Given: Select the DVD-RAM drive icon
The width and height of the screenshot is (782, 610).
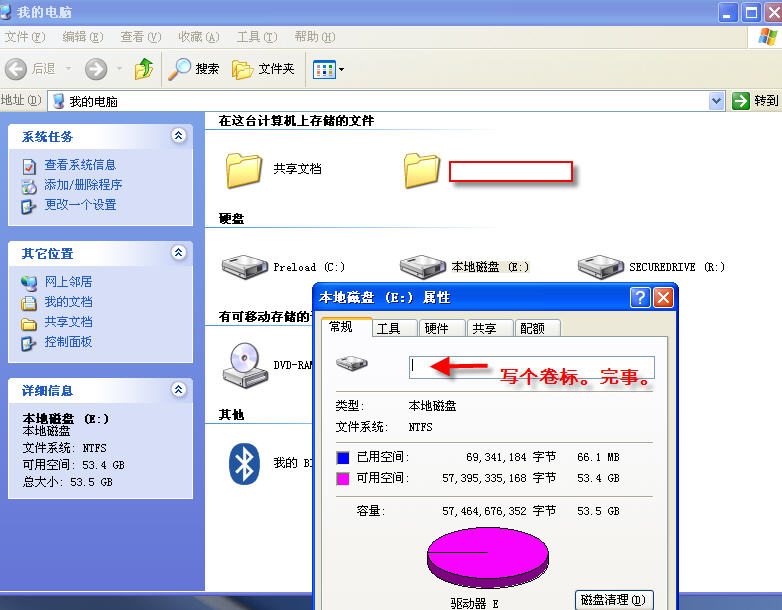Looking at the screenshot, I should (245, 365).
